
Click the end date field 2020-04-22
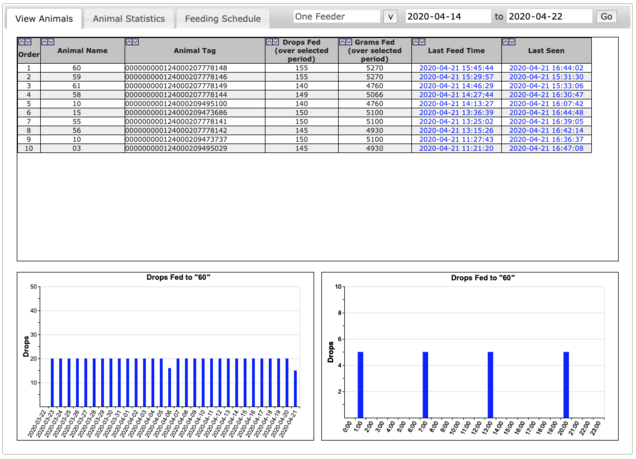click(549, 16)
